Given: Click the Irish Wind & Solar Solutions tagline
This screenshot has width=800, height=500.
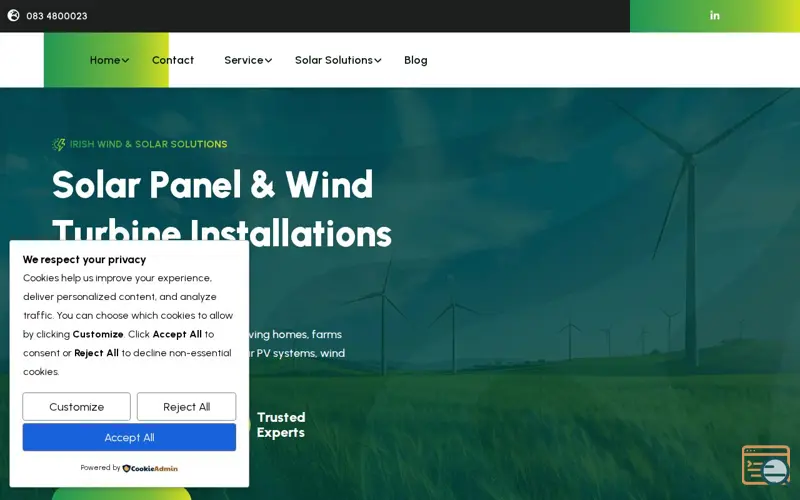Looking at the screenshot, I should click(148, 144).
